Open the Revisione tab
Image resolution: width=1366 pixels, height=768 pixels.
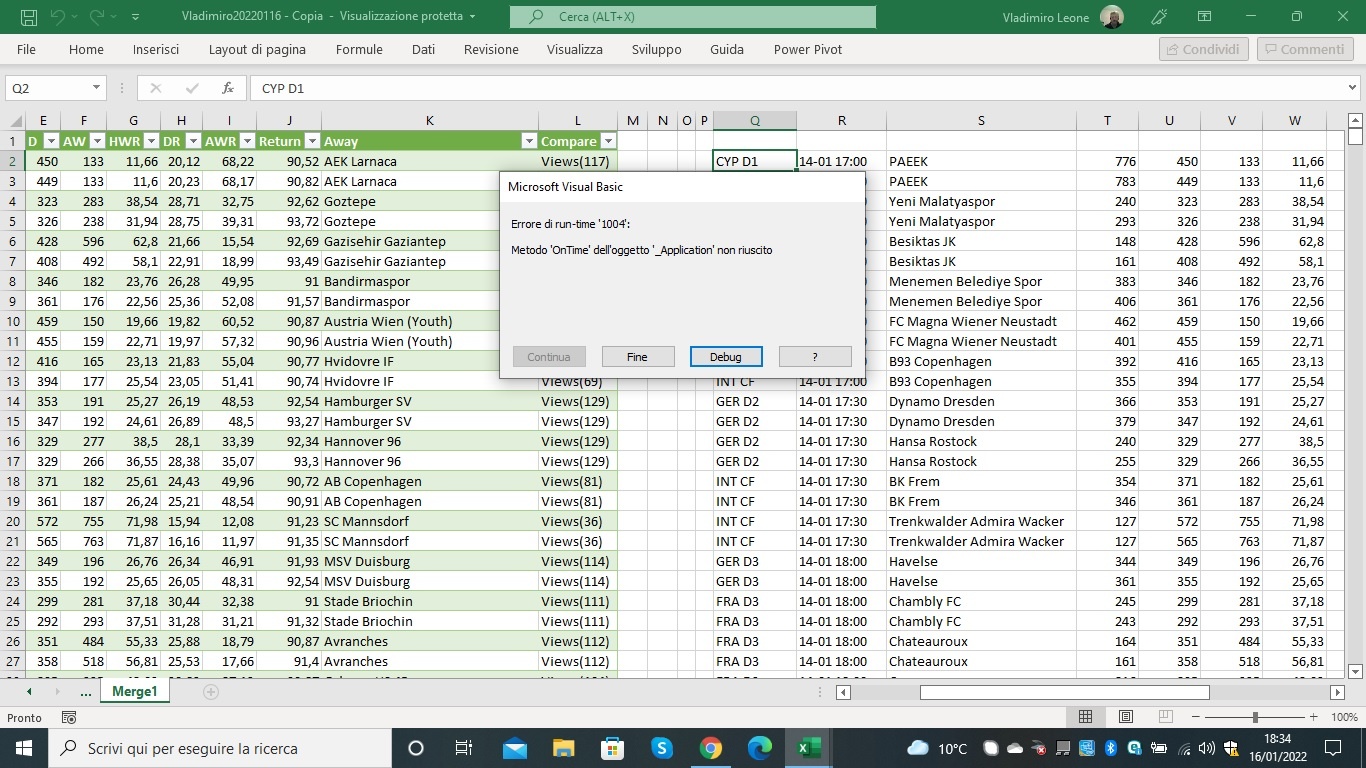(x=491, y=49)
